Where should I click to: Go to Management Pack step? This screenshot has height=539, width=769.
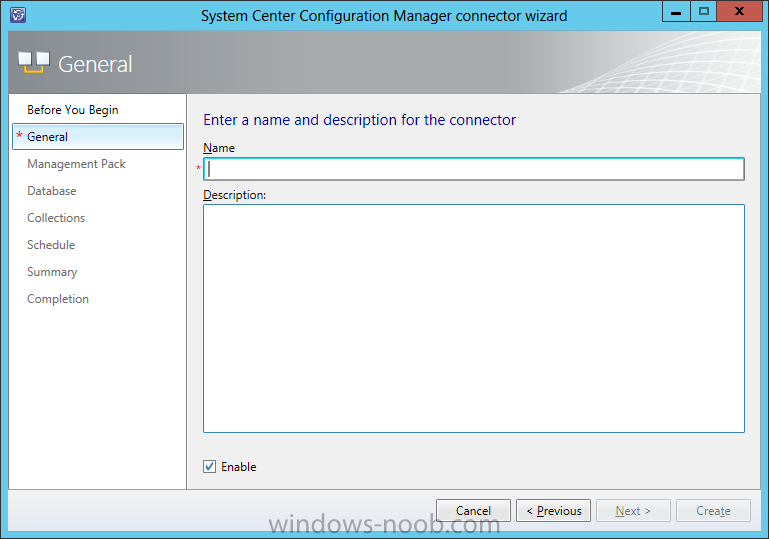coord(76,164)
